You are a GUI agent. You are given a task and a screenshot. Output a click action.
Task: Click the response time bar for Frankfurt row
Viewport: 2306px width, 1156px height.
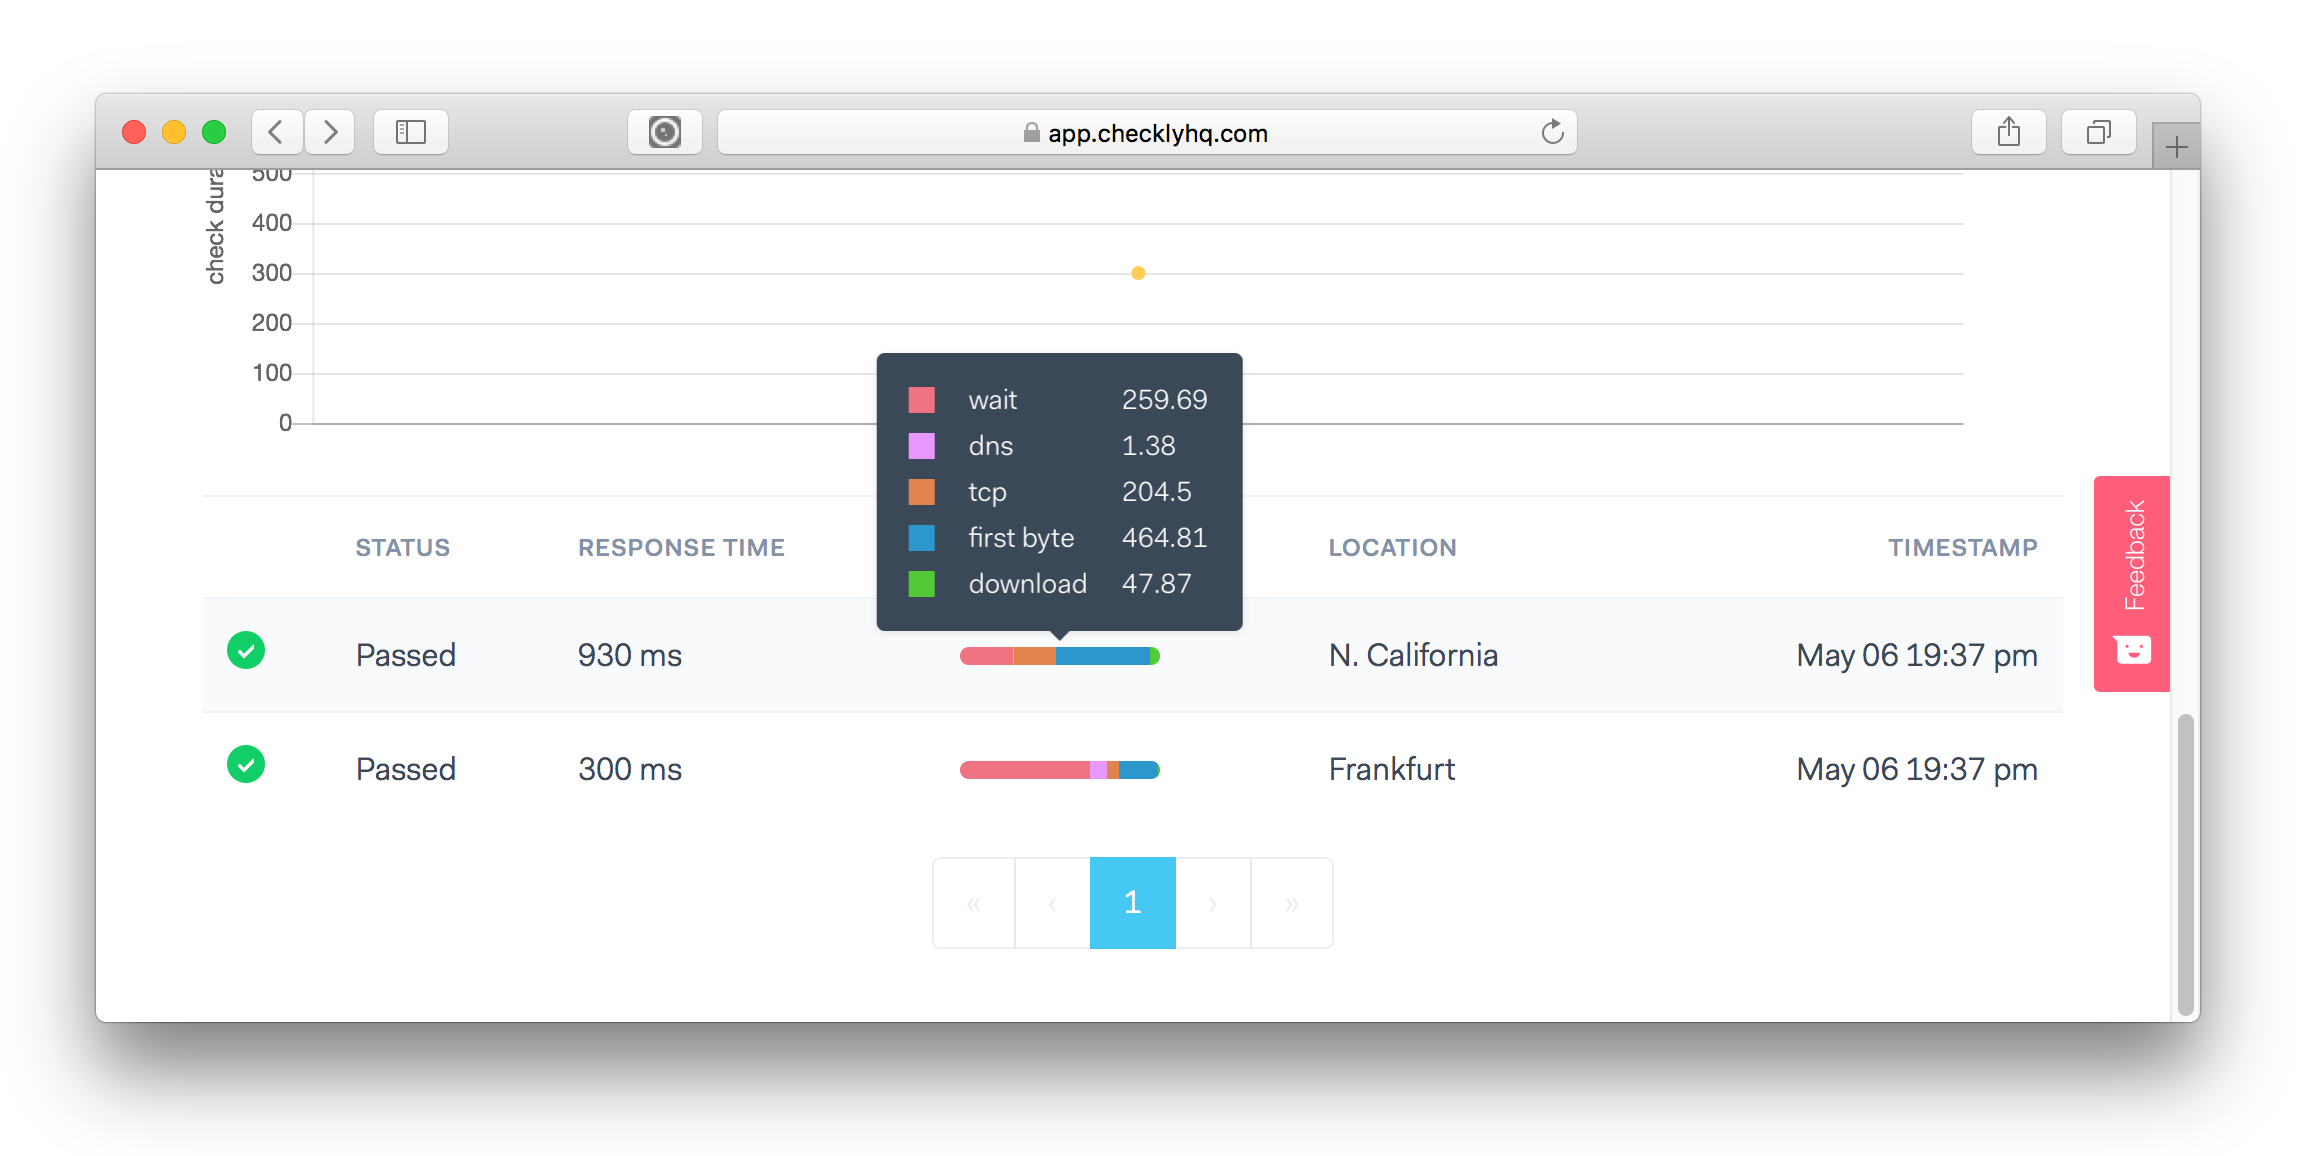click(1059, 768)
